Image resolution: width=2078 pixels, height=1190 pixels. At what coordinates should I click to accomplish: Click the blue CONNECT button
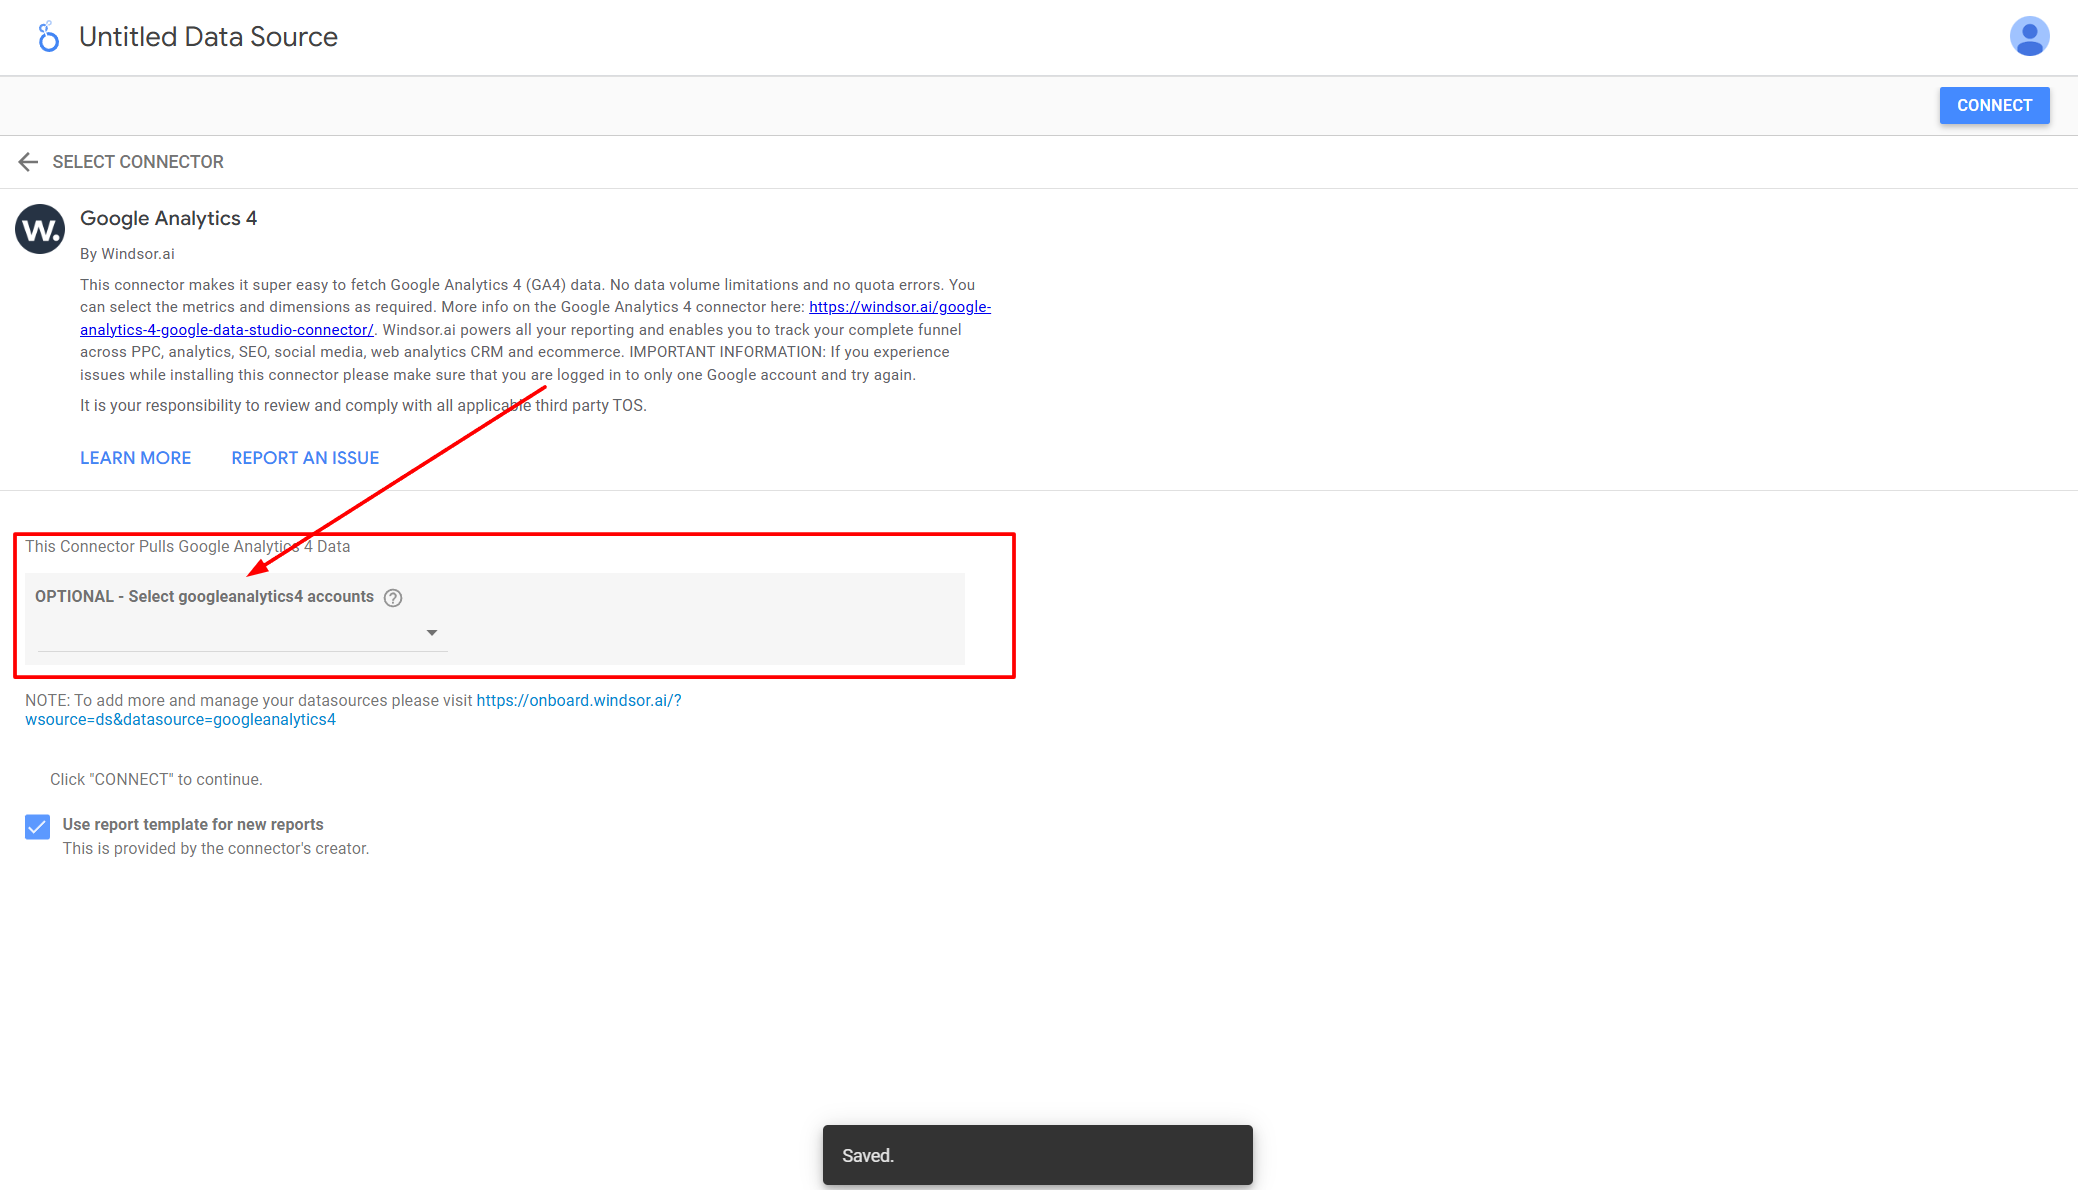1994,106
